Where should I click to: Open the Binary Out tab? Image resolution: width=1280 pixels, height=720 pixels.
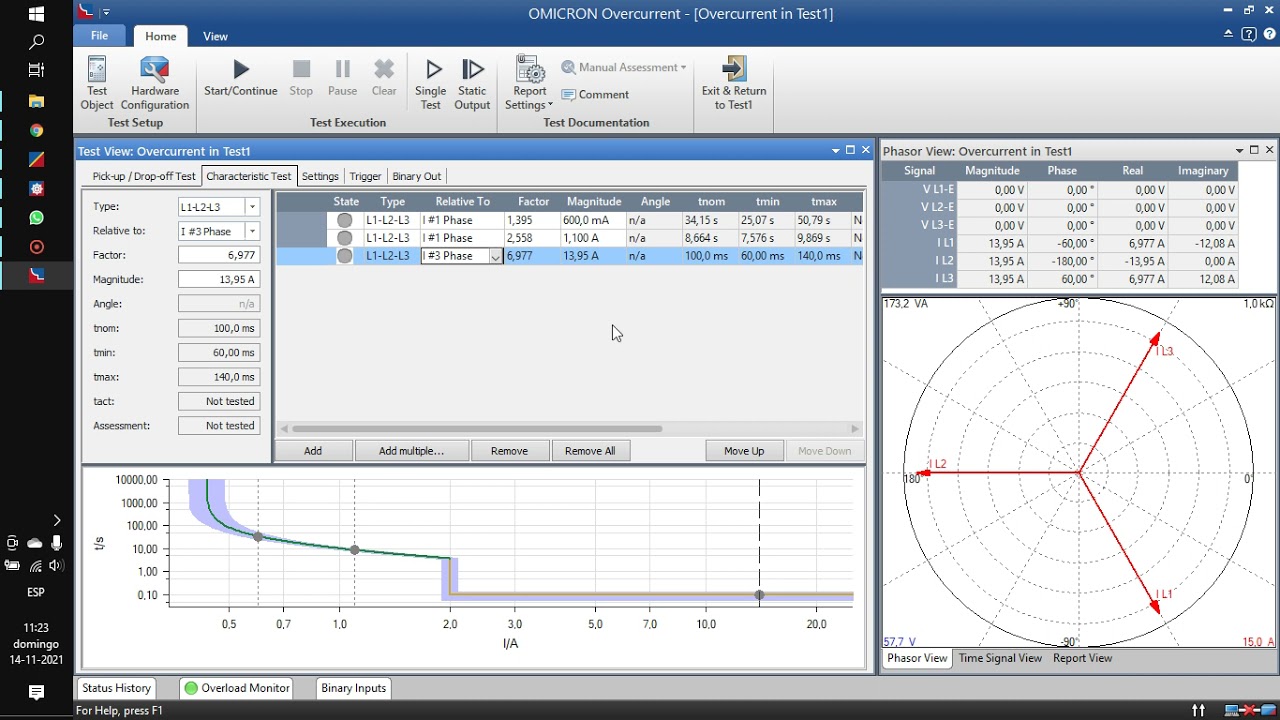click(417, 176)
